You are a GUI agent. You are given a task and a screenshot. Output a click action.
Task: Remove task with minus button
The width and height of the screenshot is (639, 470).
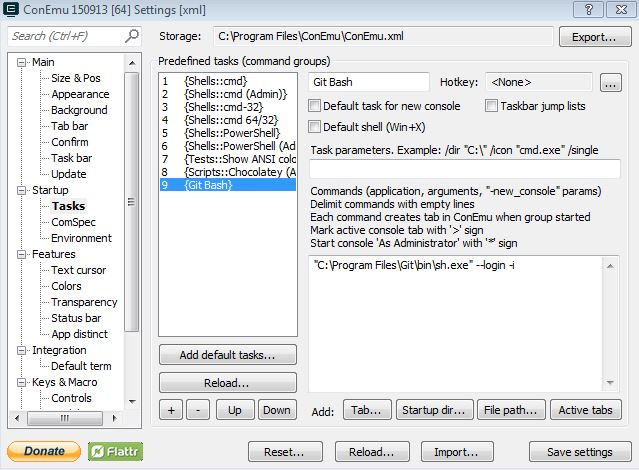coord(198,410)
